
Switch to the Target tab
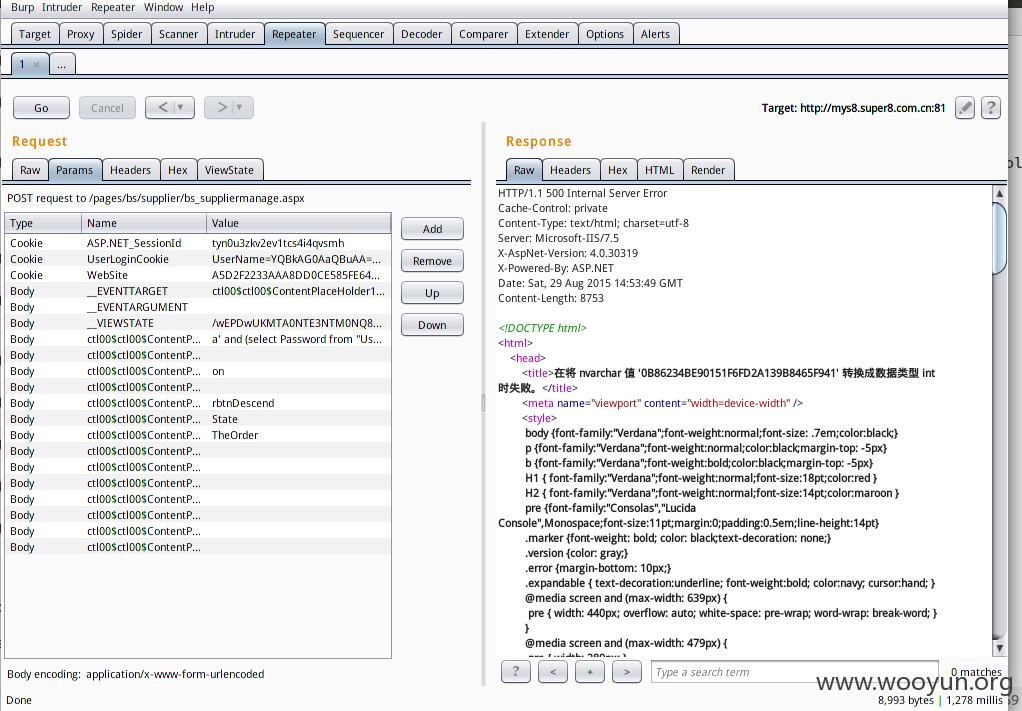coord(35,34)
